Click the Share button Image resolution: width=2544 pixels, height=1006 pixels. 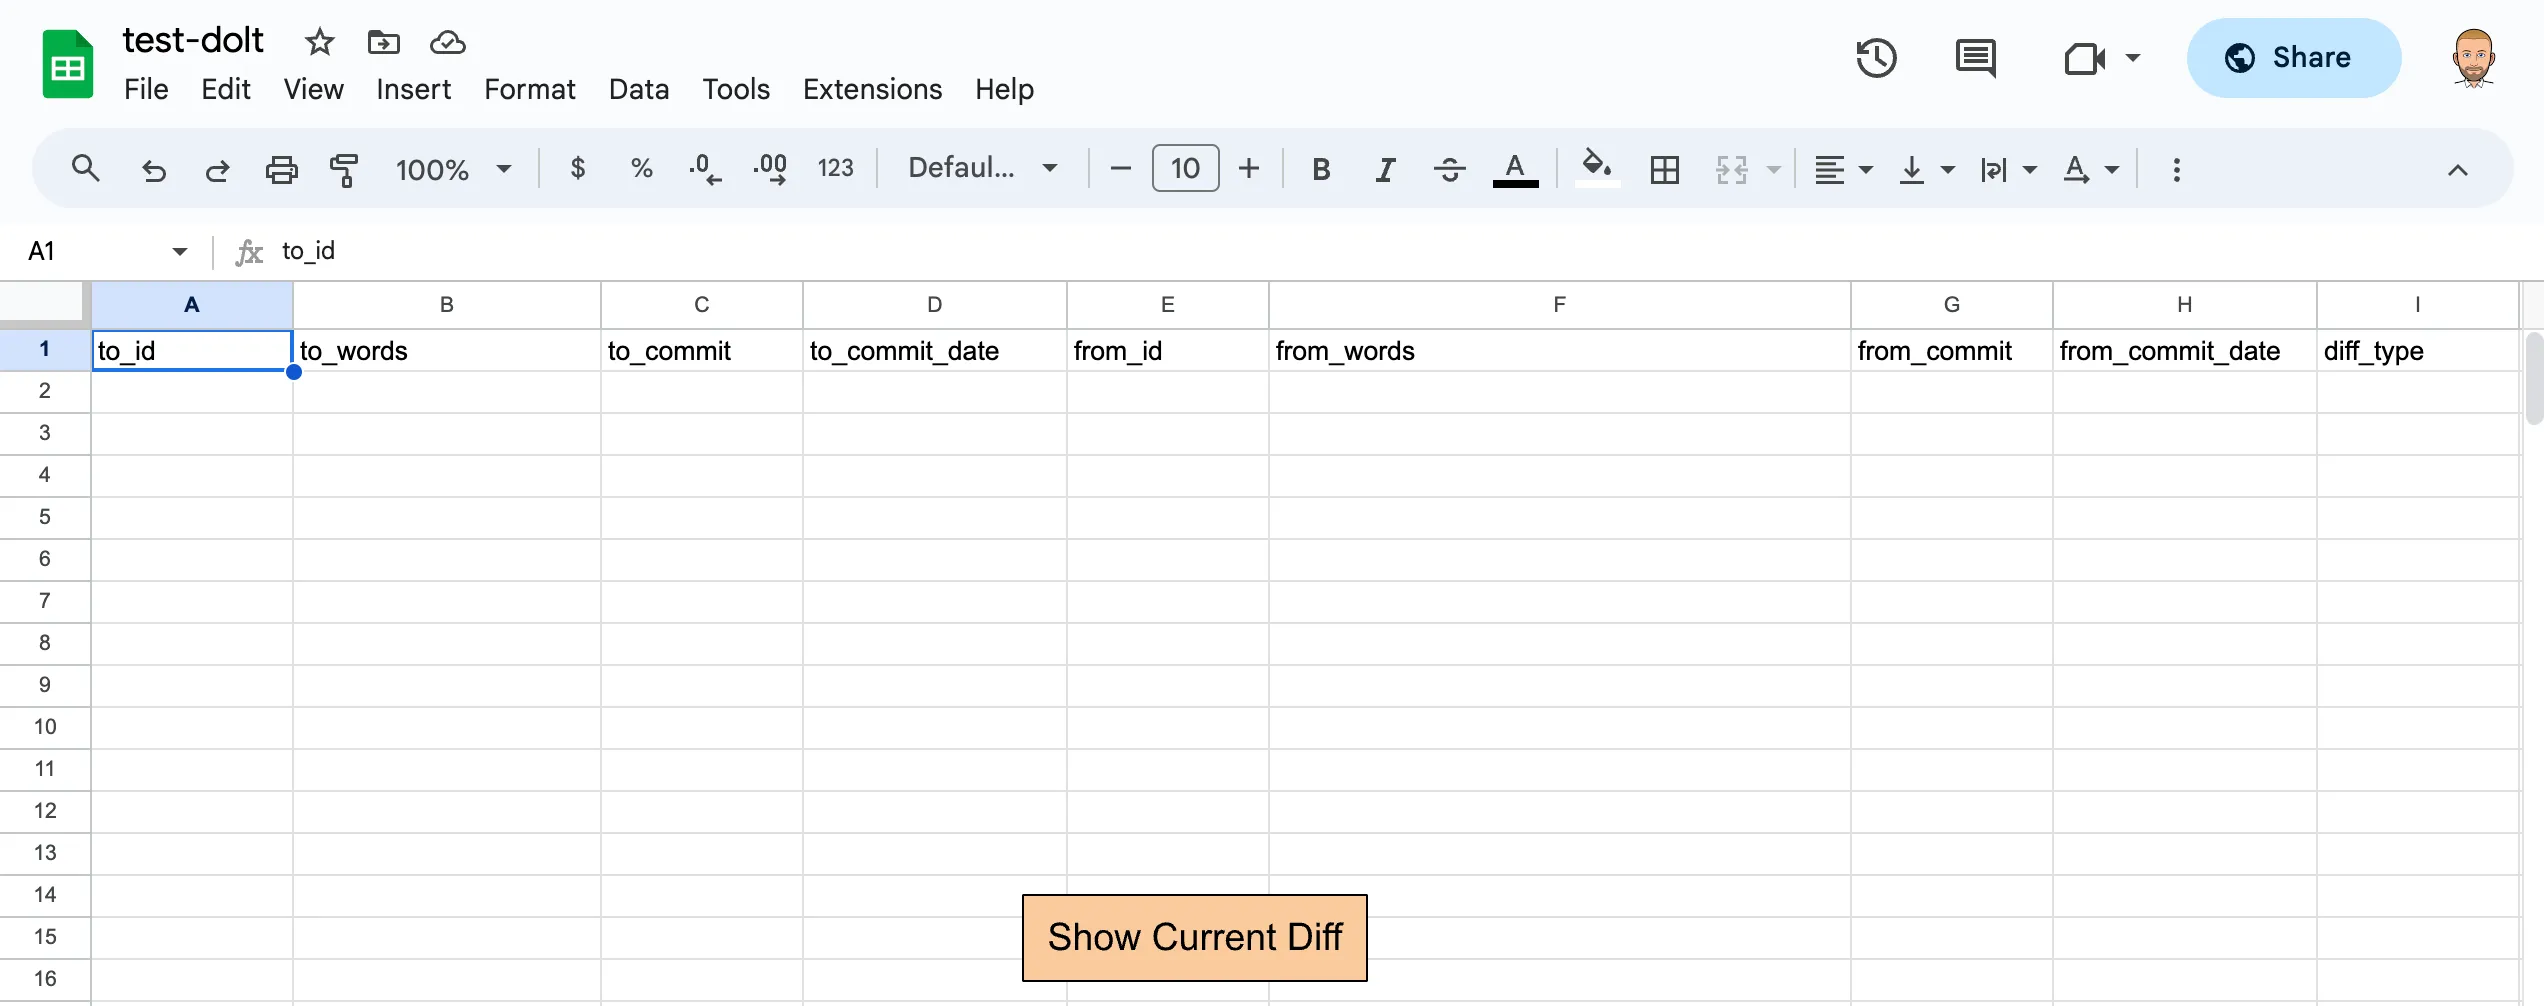coord(2294,57)
